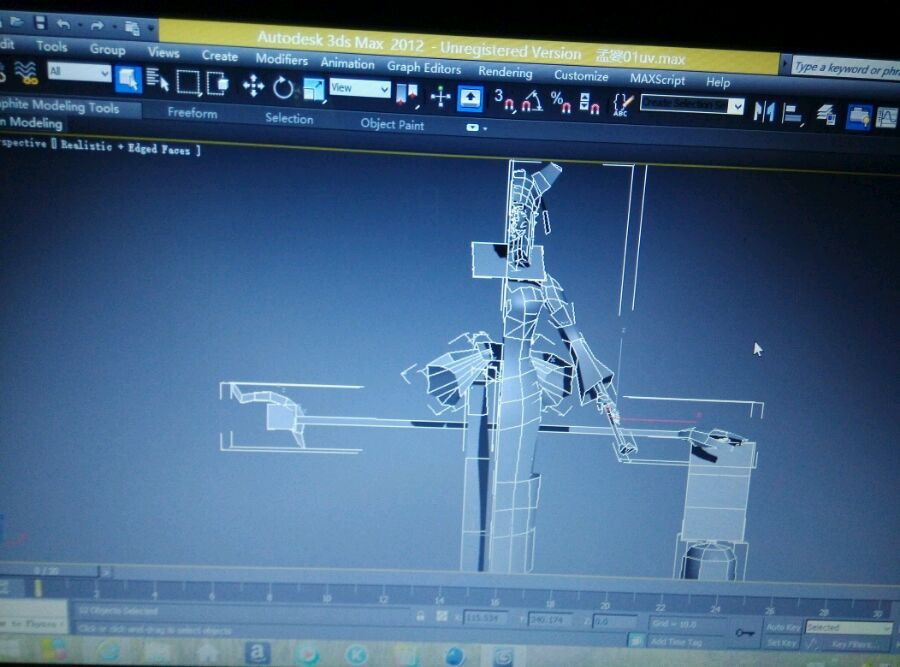Open the Modifiers menu

[281, 59]
